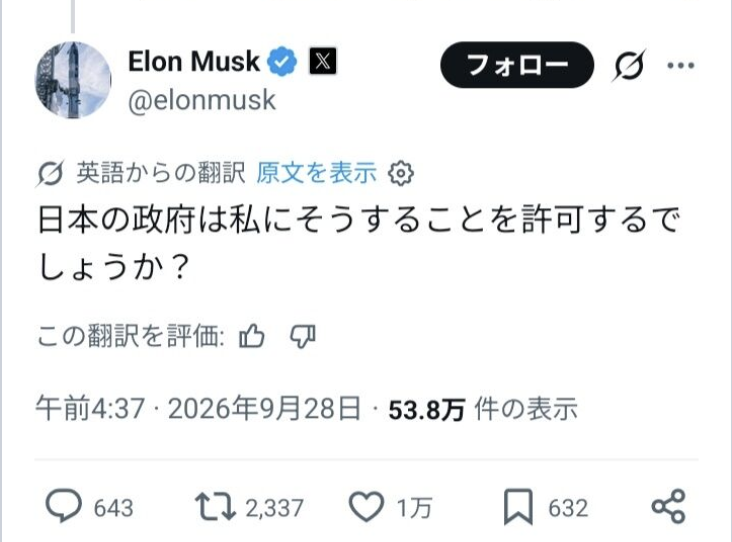Open Grok icon next to follow button
Viewport: 732px width, 542px height.
pos(629,65)
